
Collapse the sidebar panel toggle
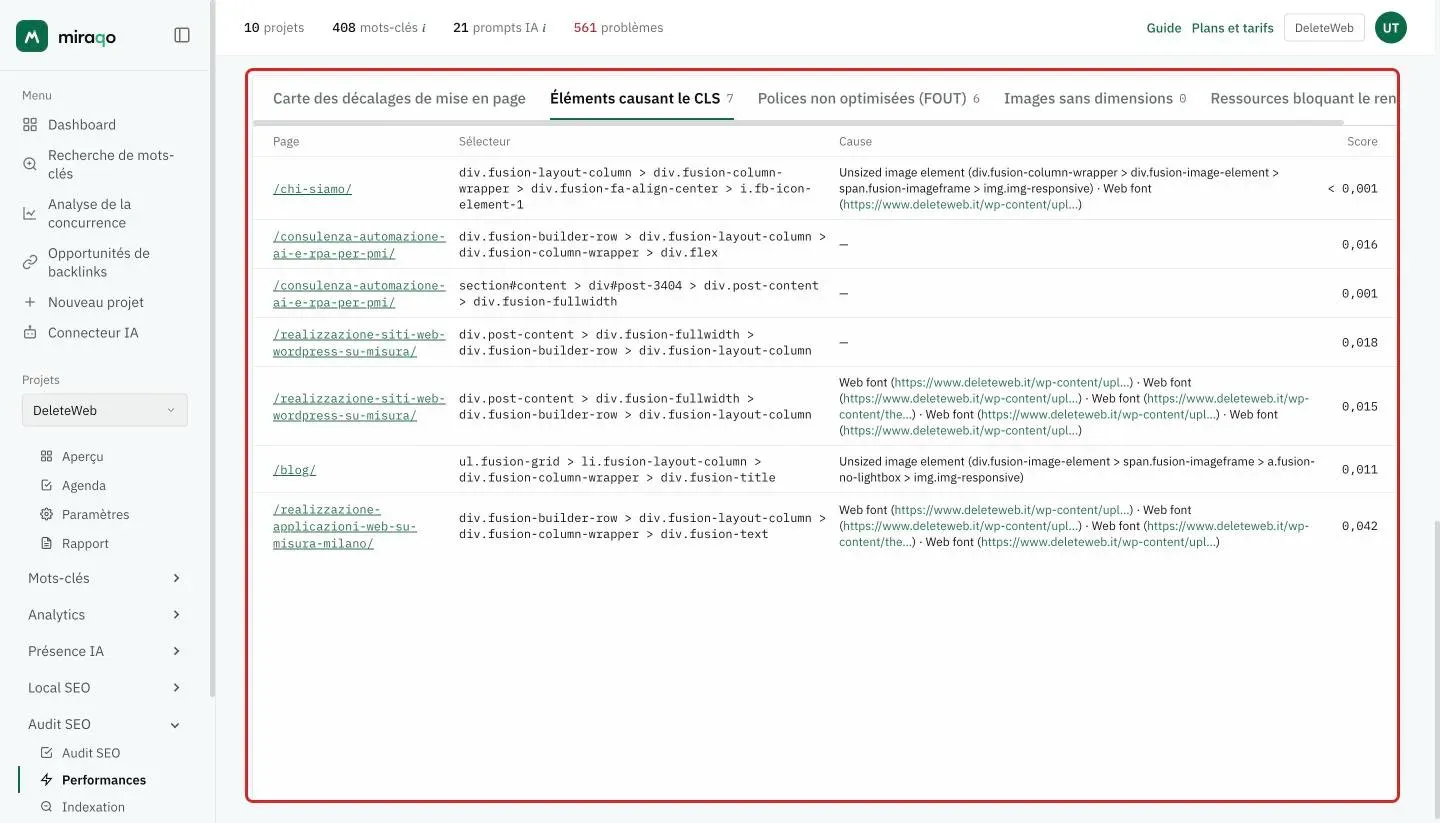pos(182,35)
